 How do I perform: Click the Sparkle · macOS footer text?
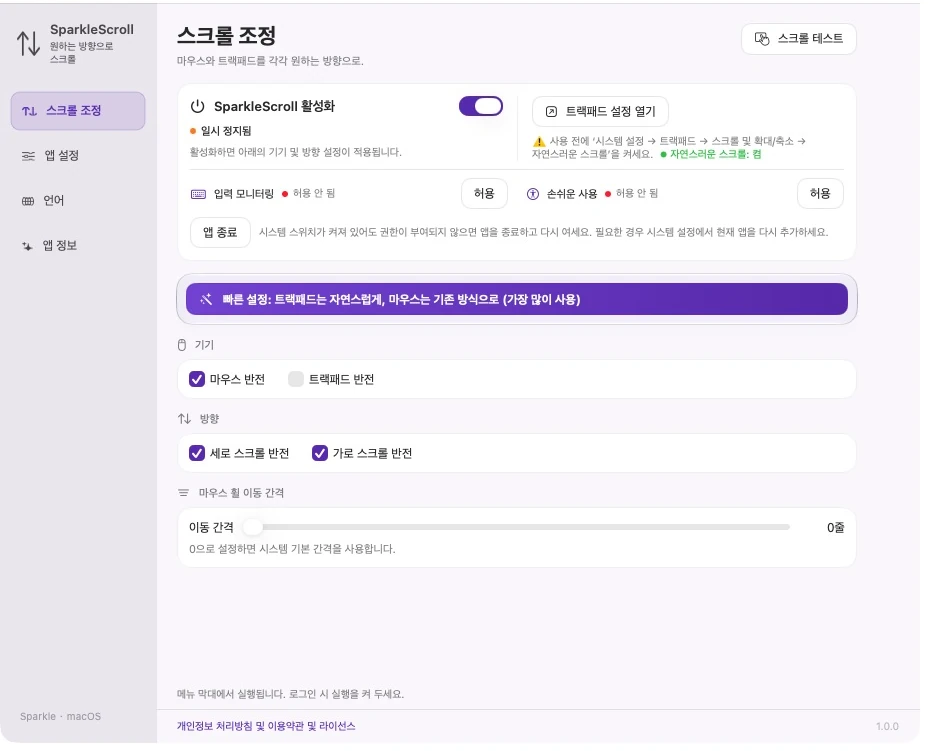pos(60,716)
